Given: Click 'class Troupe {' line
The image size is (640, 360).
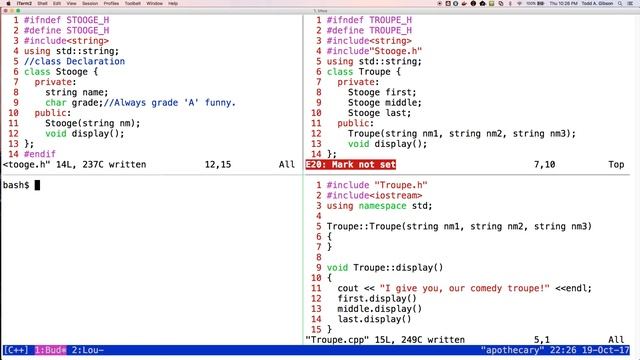Looking at the screenshot, I should pos(364,72).
